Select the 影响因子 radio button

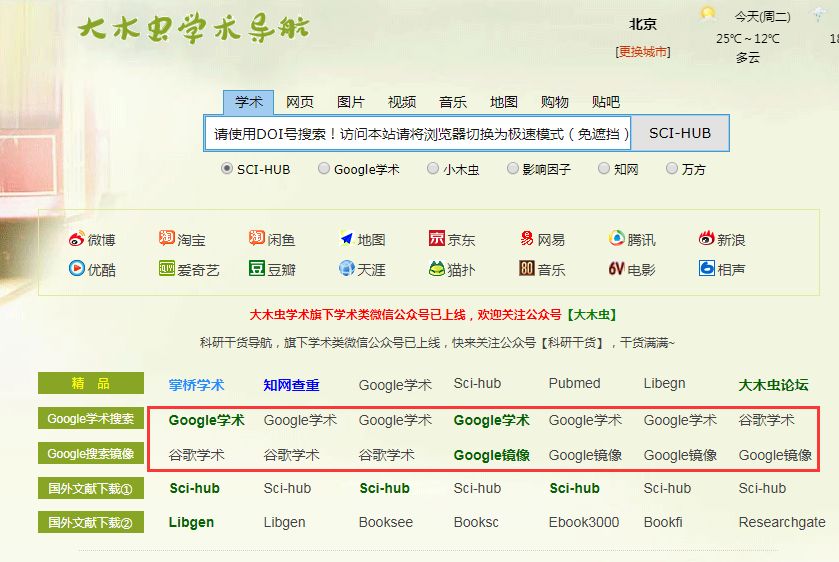pyautogui.click(x=513, y=169)
